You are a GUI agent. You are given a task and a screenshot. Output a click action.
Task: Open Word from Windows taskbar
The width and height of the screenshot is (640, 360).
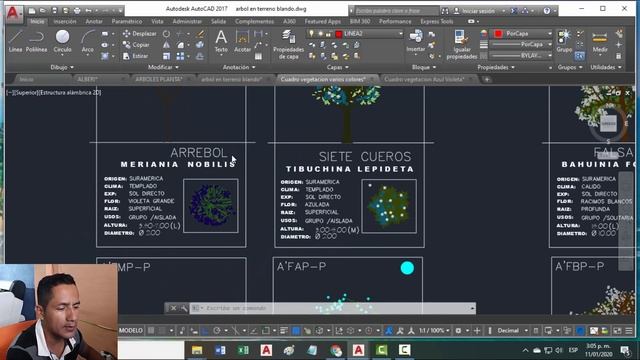(x=220, y=350)
